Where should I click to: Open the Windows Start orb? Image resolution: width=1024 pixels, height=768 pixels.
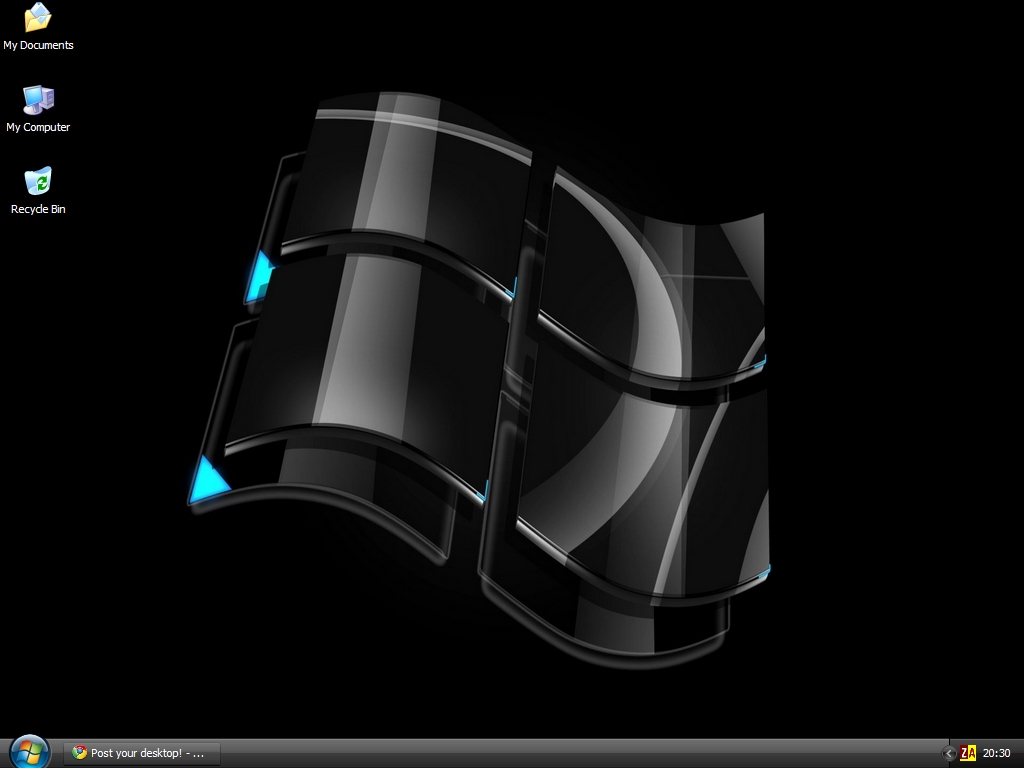point(29,752)
